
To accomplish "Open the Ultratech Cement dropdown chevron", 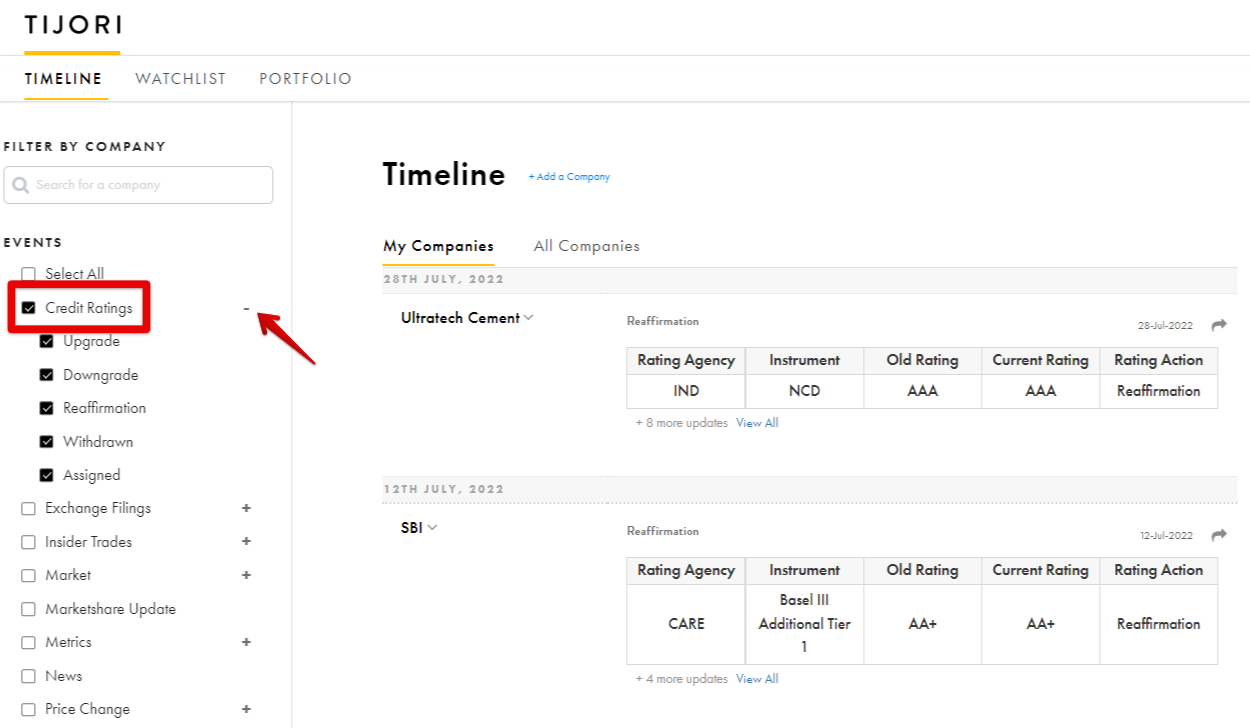I will click(529, 318).
